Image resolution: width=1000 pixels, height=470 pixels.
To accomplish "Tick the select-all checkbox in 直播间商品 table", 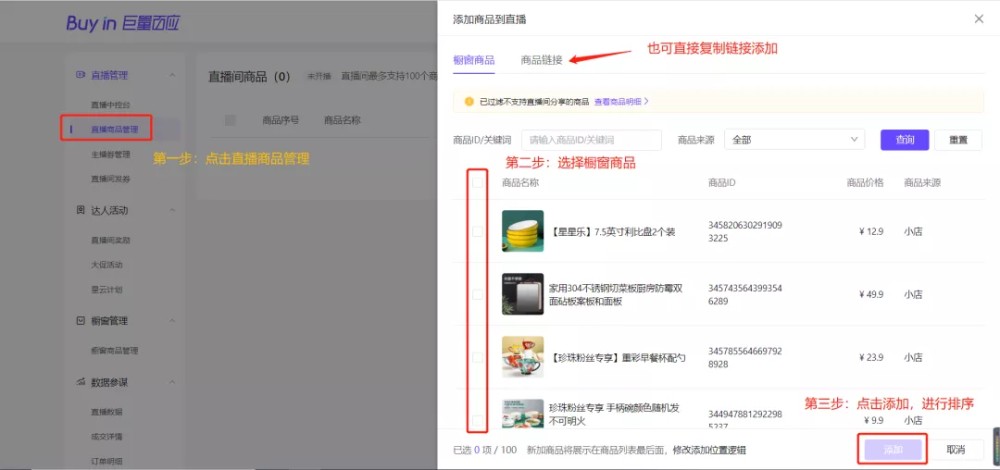I will pyautogui.click(x=230, y=120).
